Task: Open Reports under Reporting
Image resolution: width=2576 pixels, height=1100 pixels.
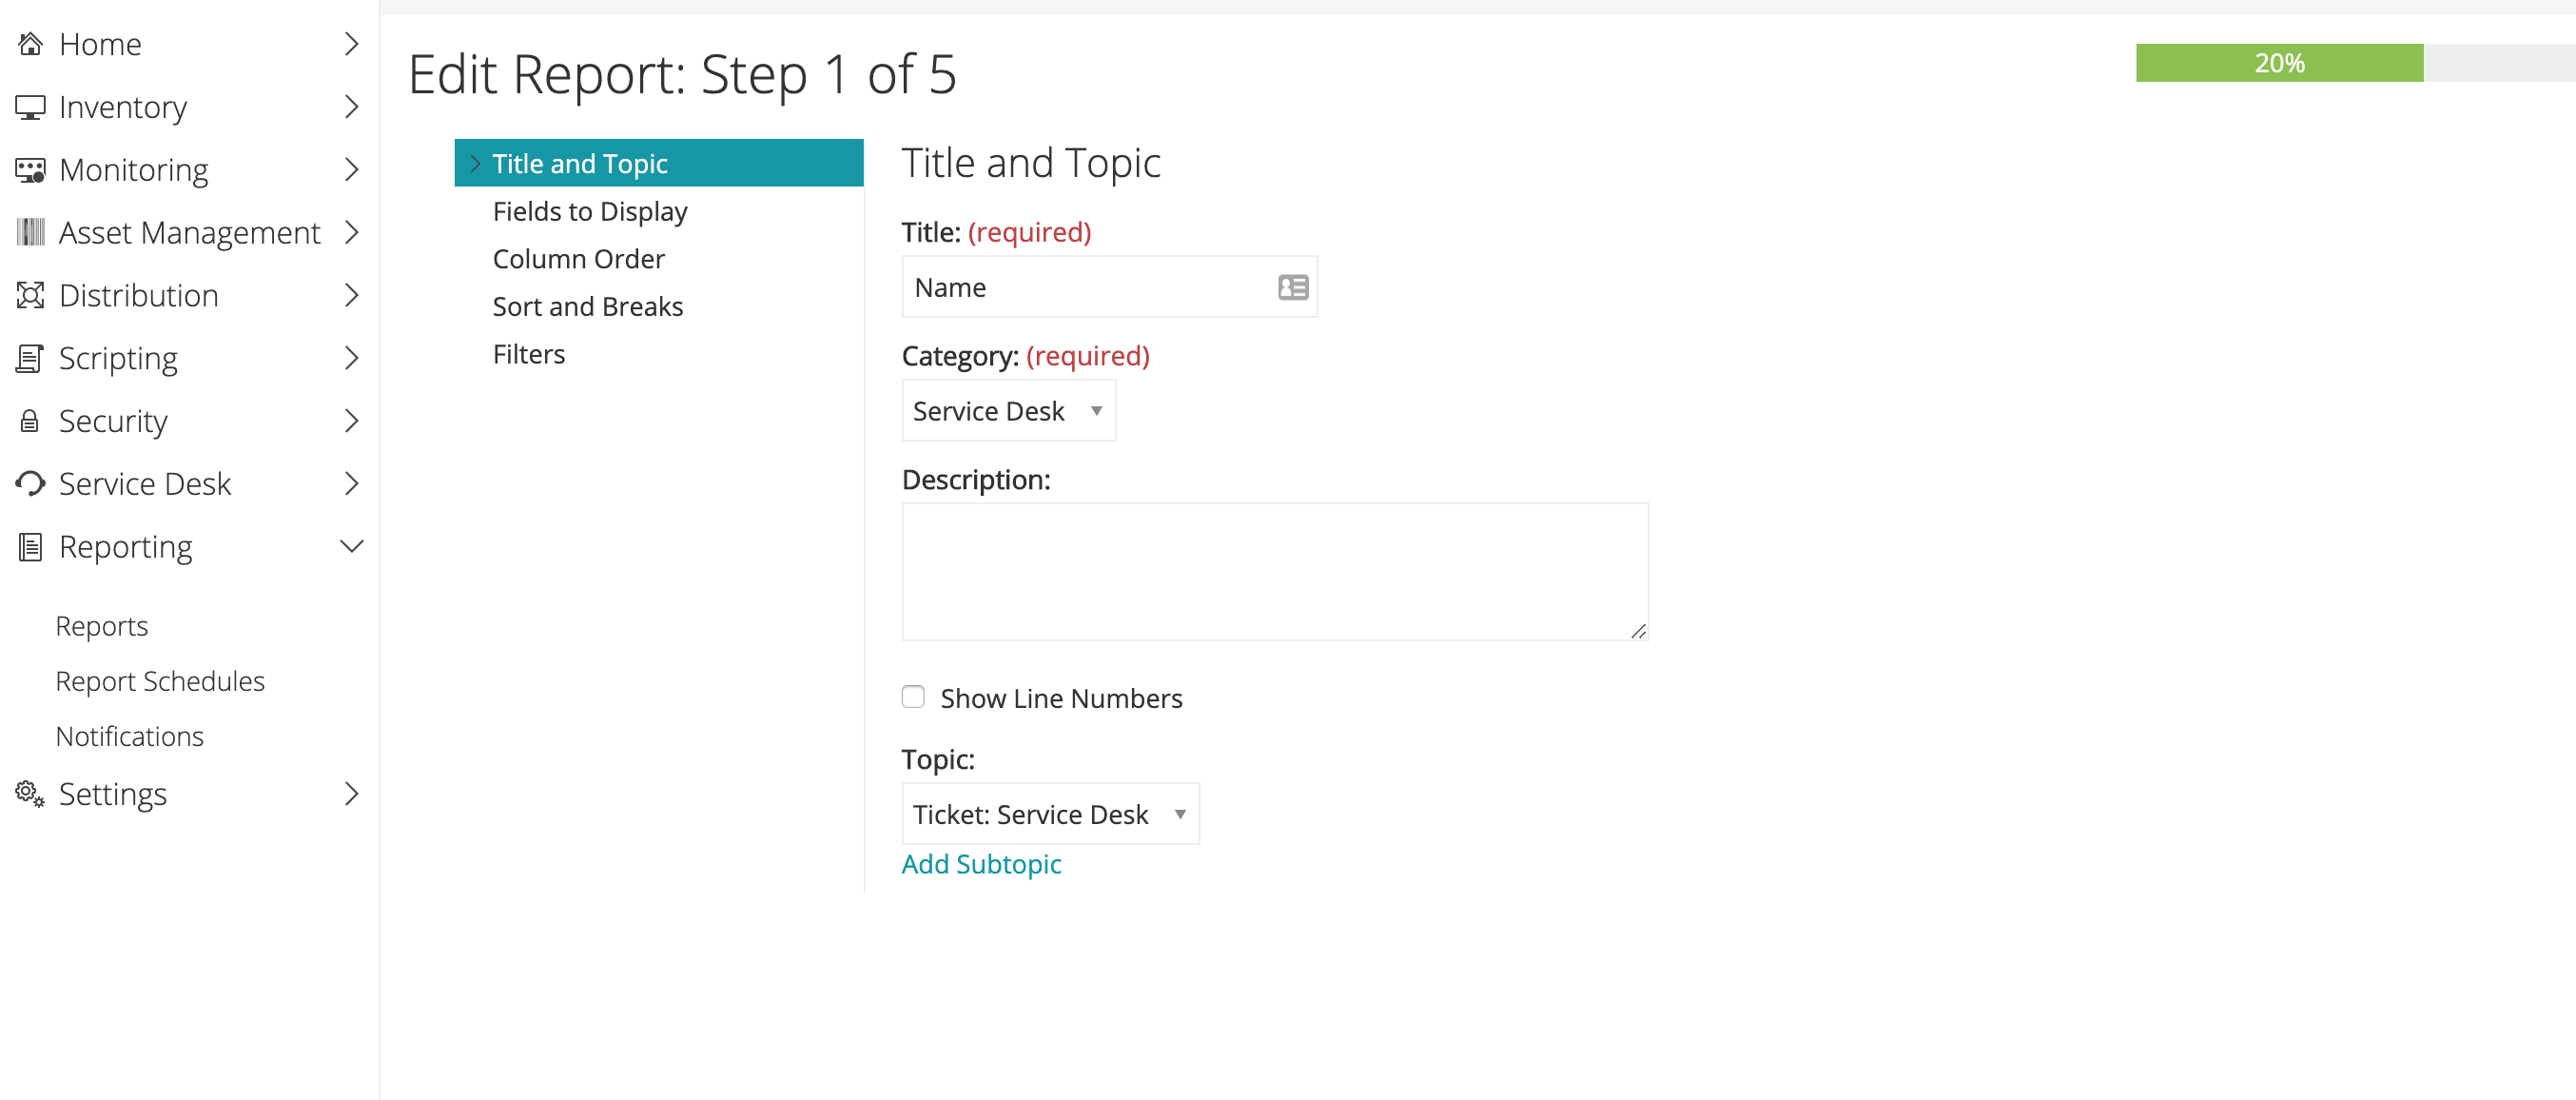Action: tap(102, 626)
